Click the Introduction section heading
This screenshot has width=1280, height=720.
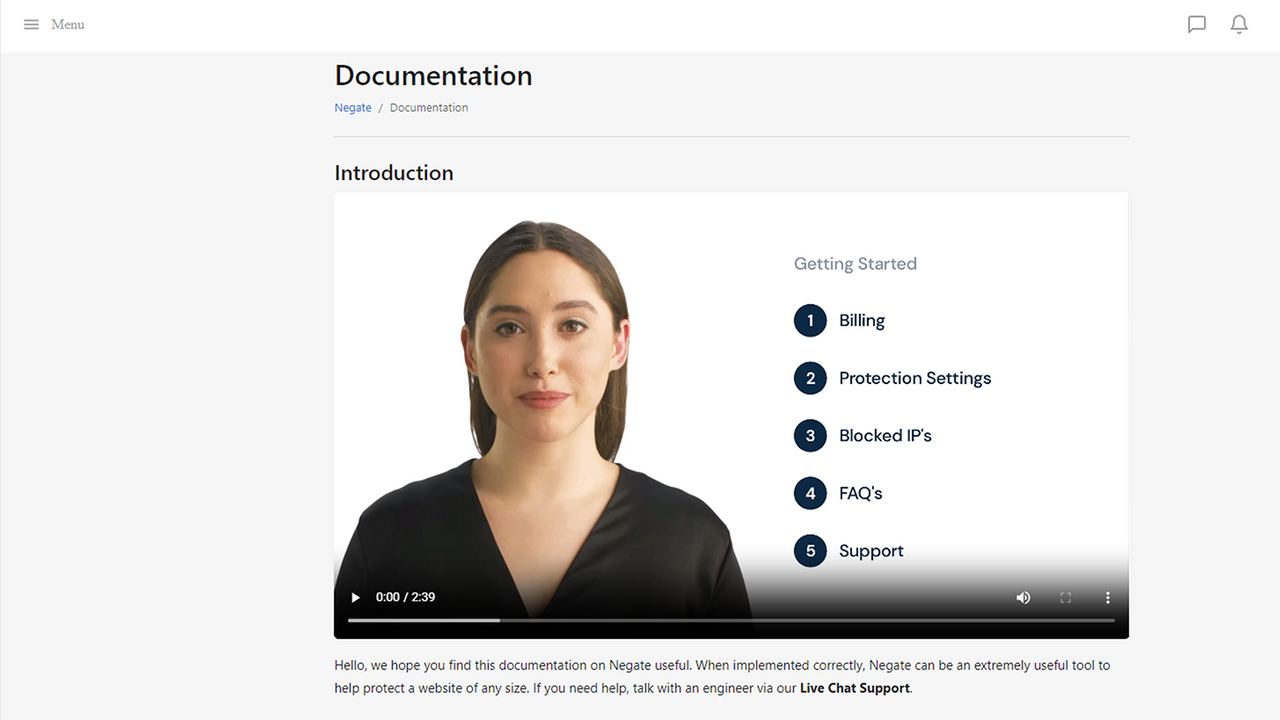[394, 173]
